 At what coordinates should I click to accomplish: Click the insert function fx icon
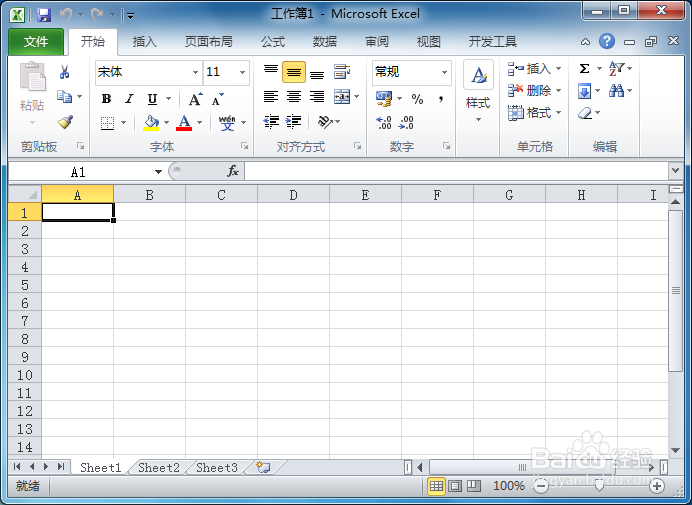point(233,171)
